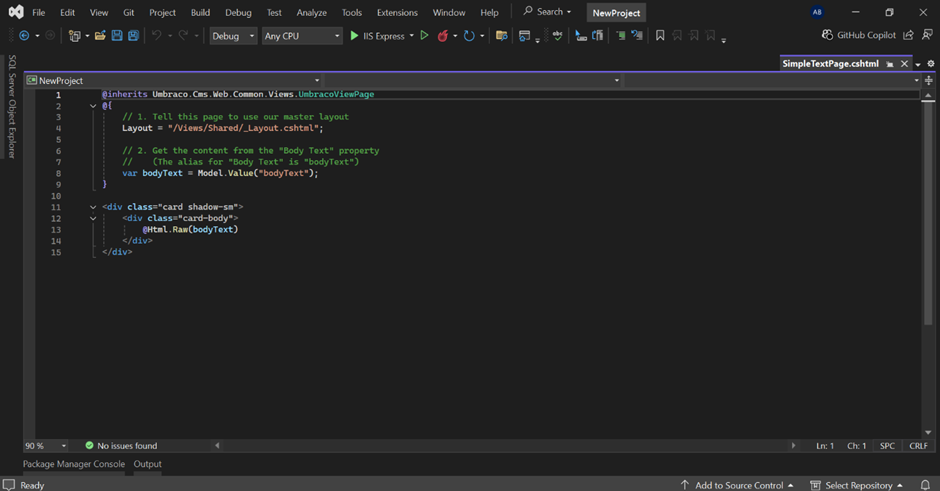940x491 pixels.
Task: Switch to the Package Manager Console tab
Action: (x=74, y=464)
